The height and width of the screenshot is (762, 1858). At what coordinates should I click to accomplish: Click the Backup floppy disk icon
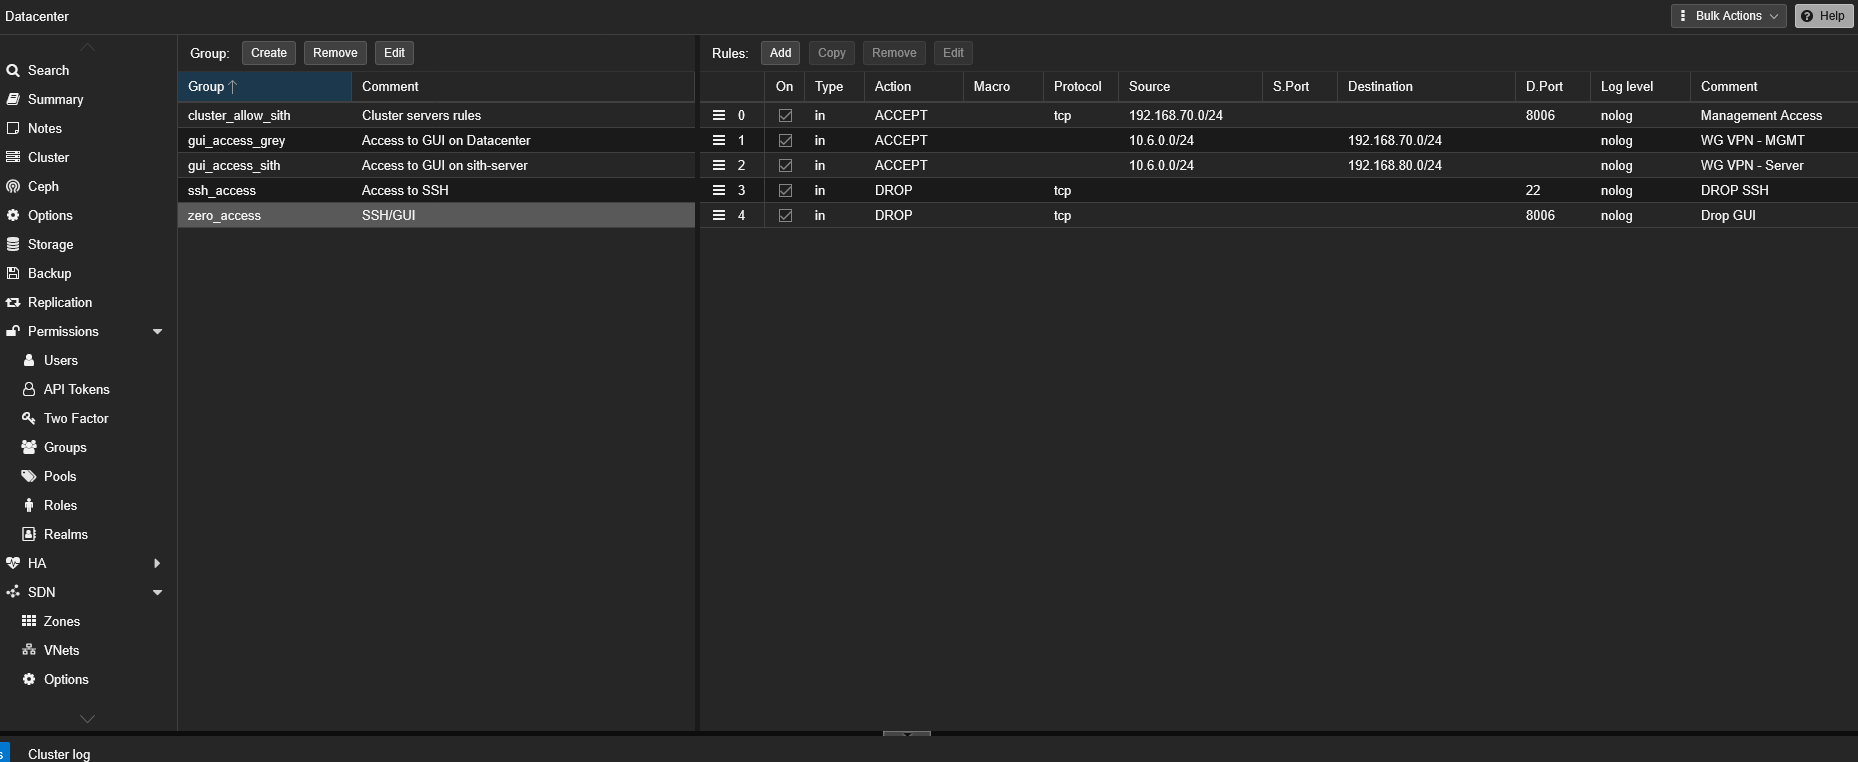(x=13, y=274)
